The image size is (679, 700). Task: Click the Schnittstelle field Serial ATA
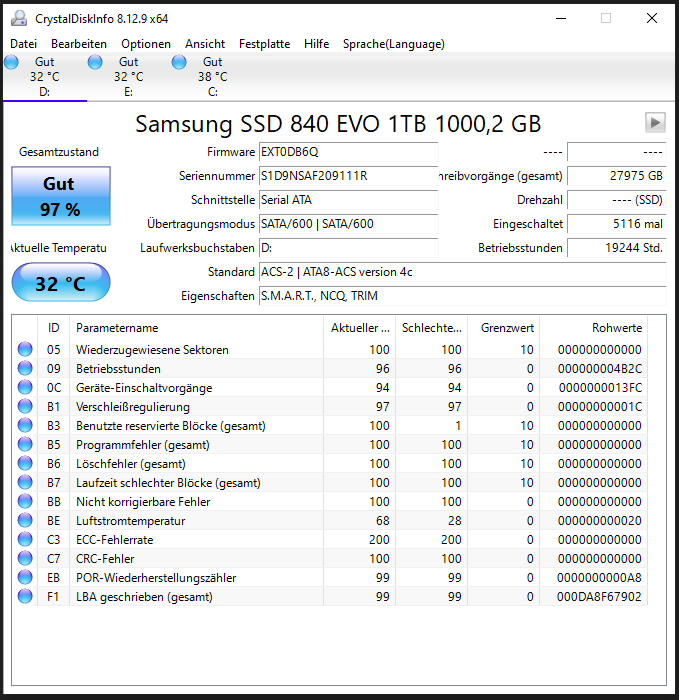point(348,200)
